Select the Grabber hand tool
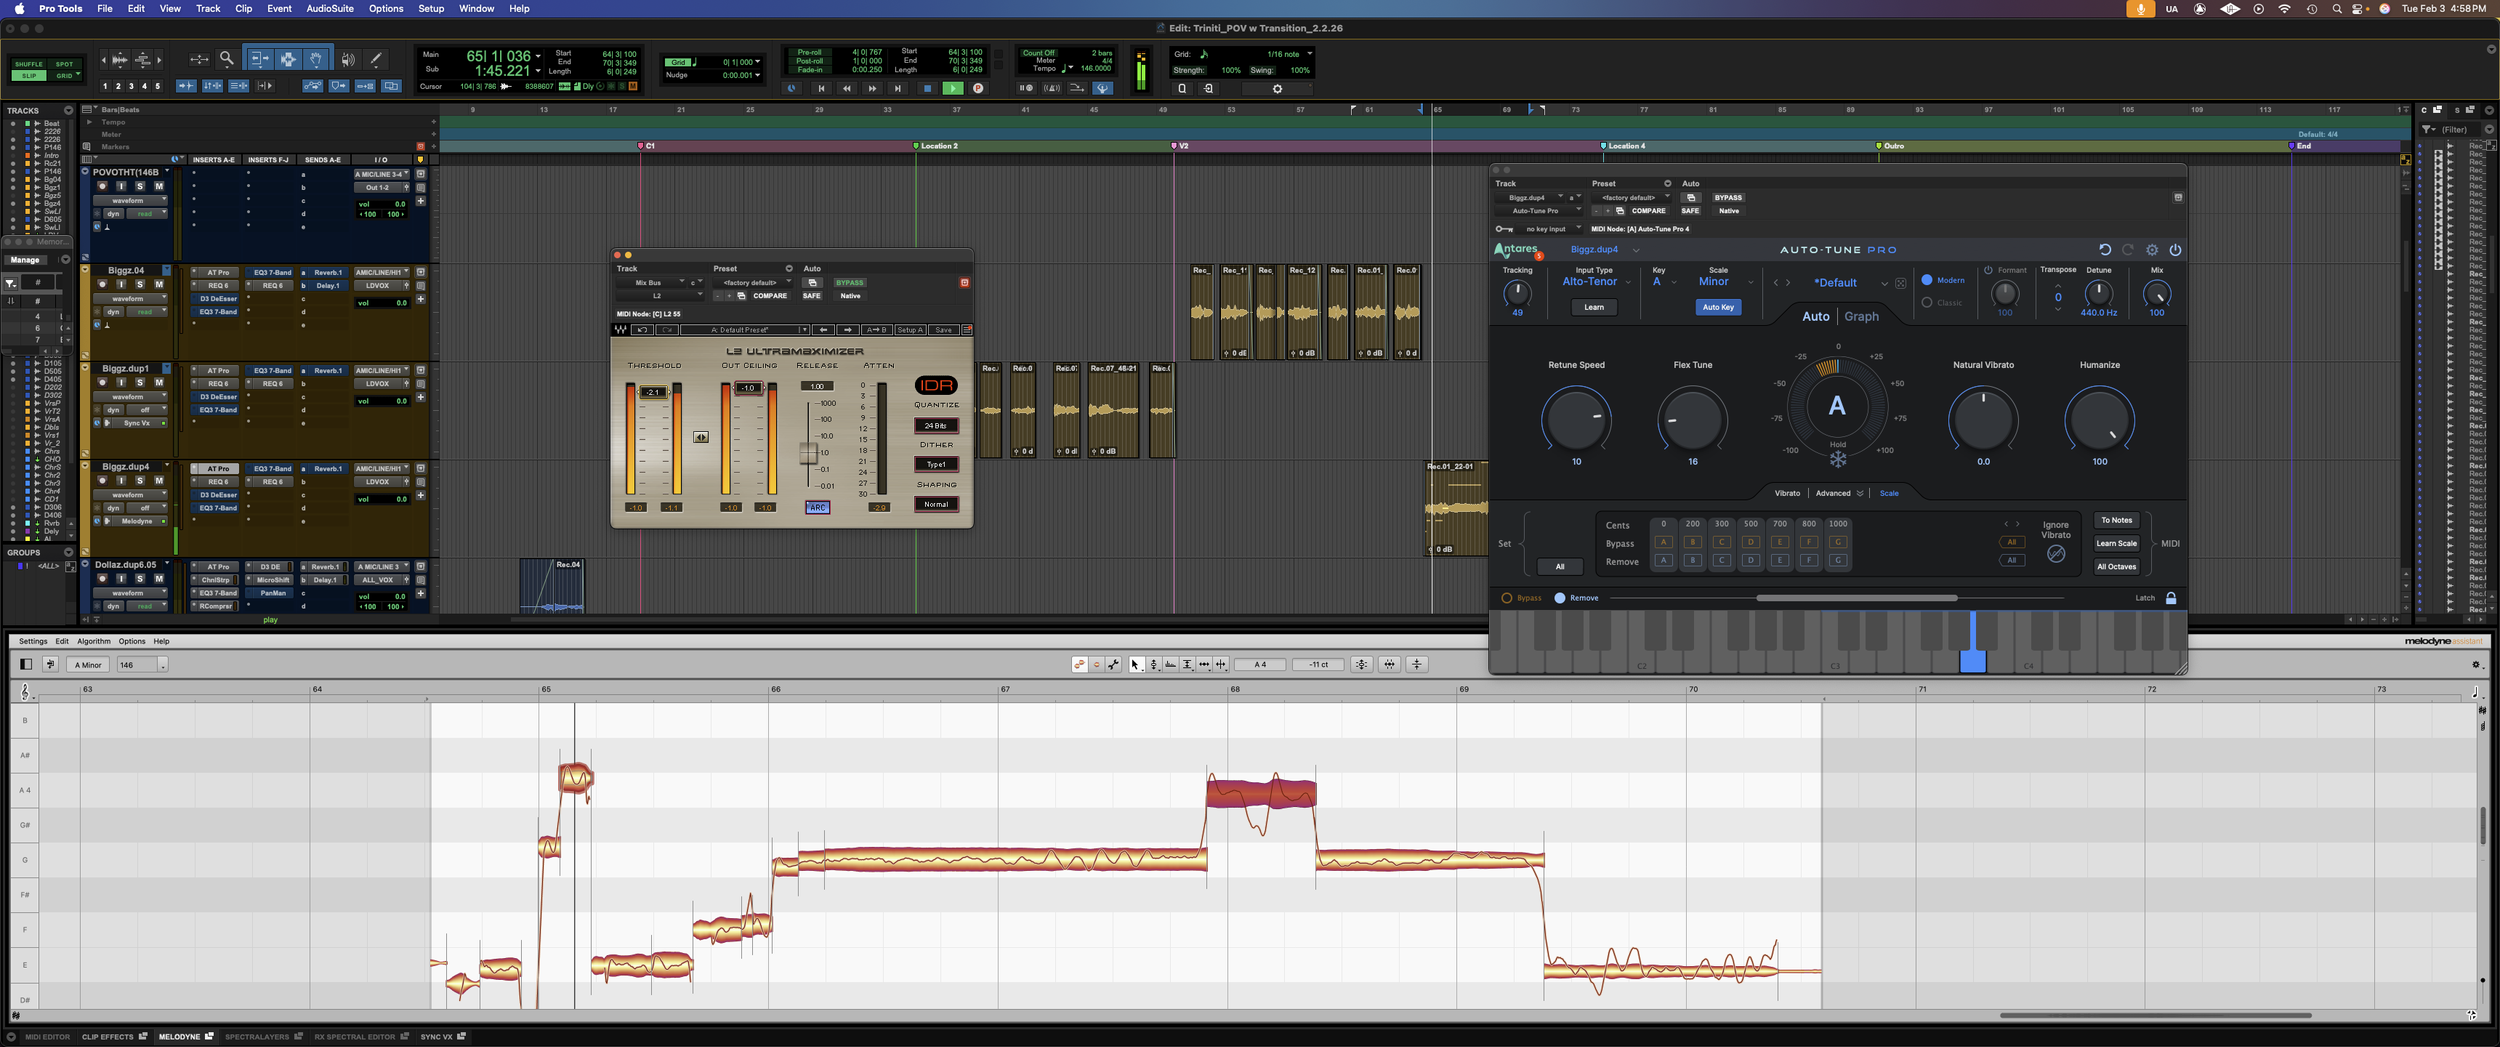 coord(315,59)
